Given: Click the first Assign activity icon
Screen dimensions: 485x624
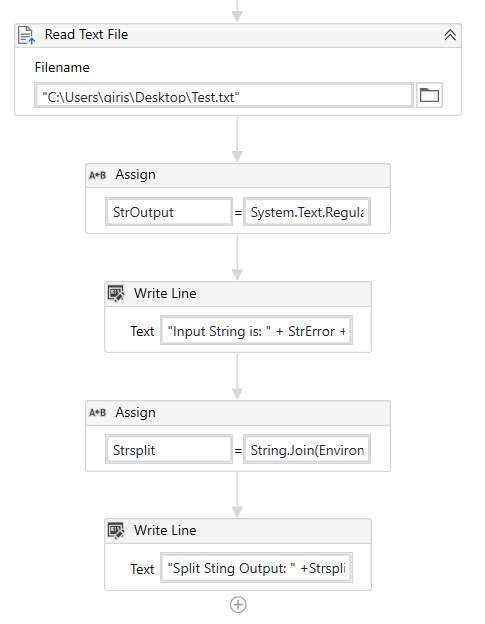Looking at the screenshot, I should (97, 175).
